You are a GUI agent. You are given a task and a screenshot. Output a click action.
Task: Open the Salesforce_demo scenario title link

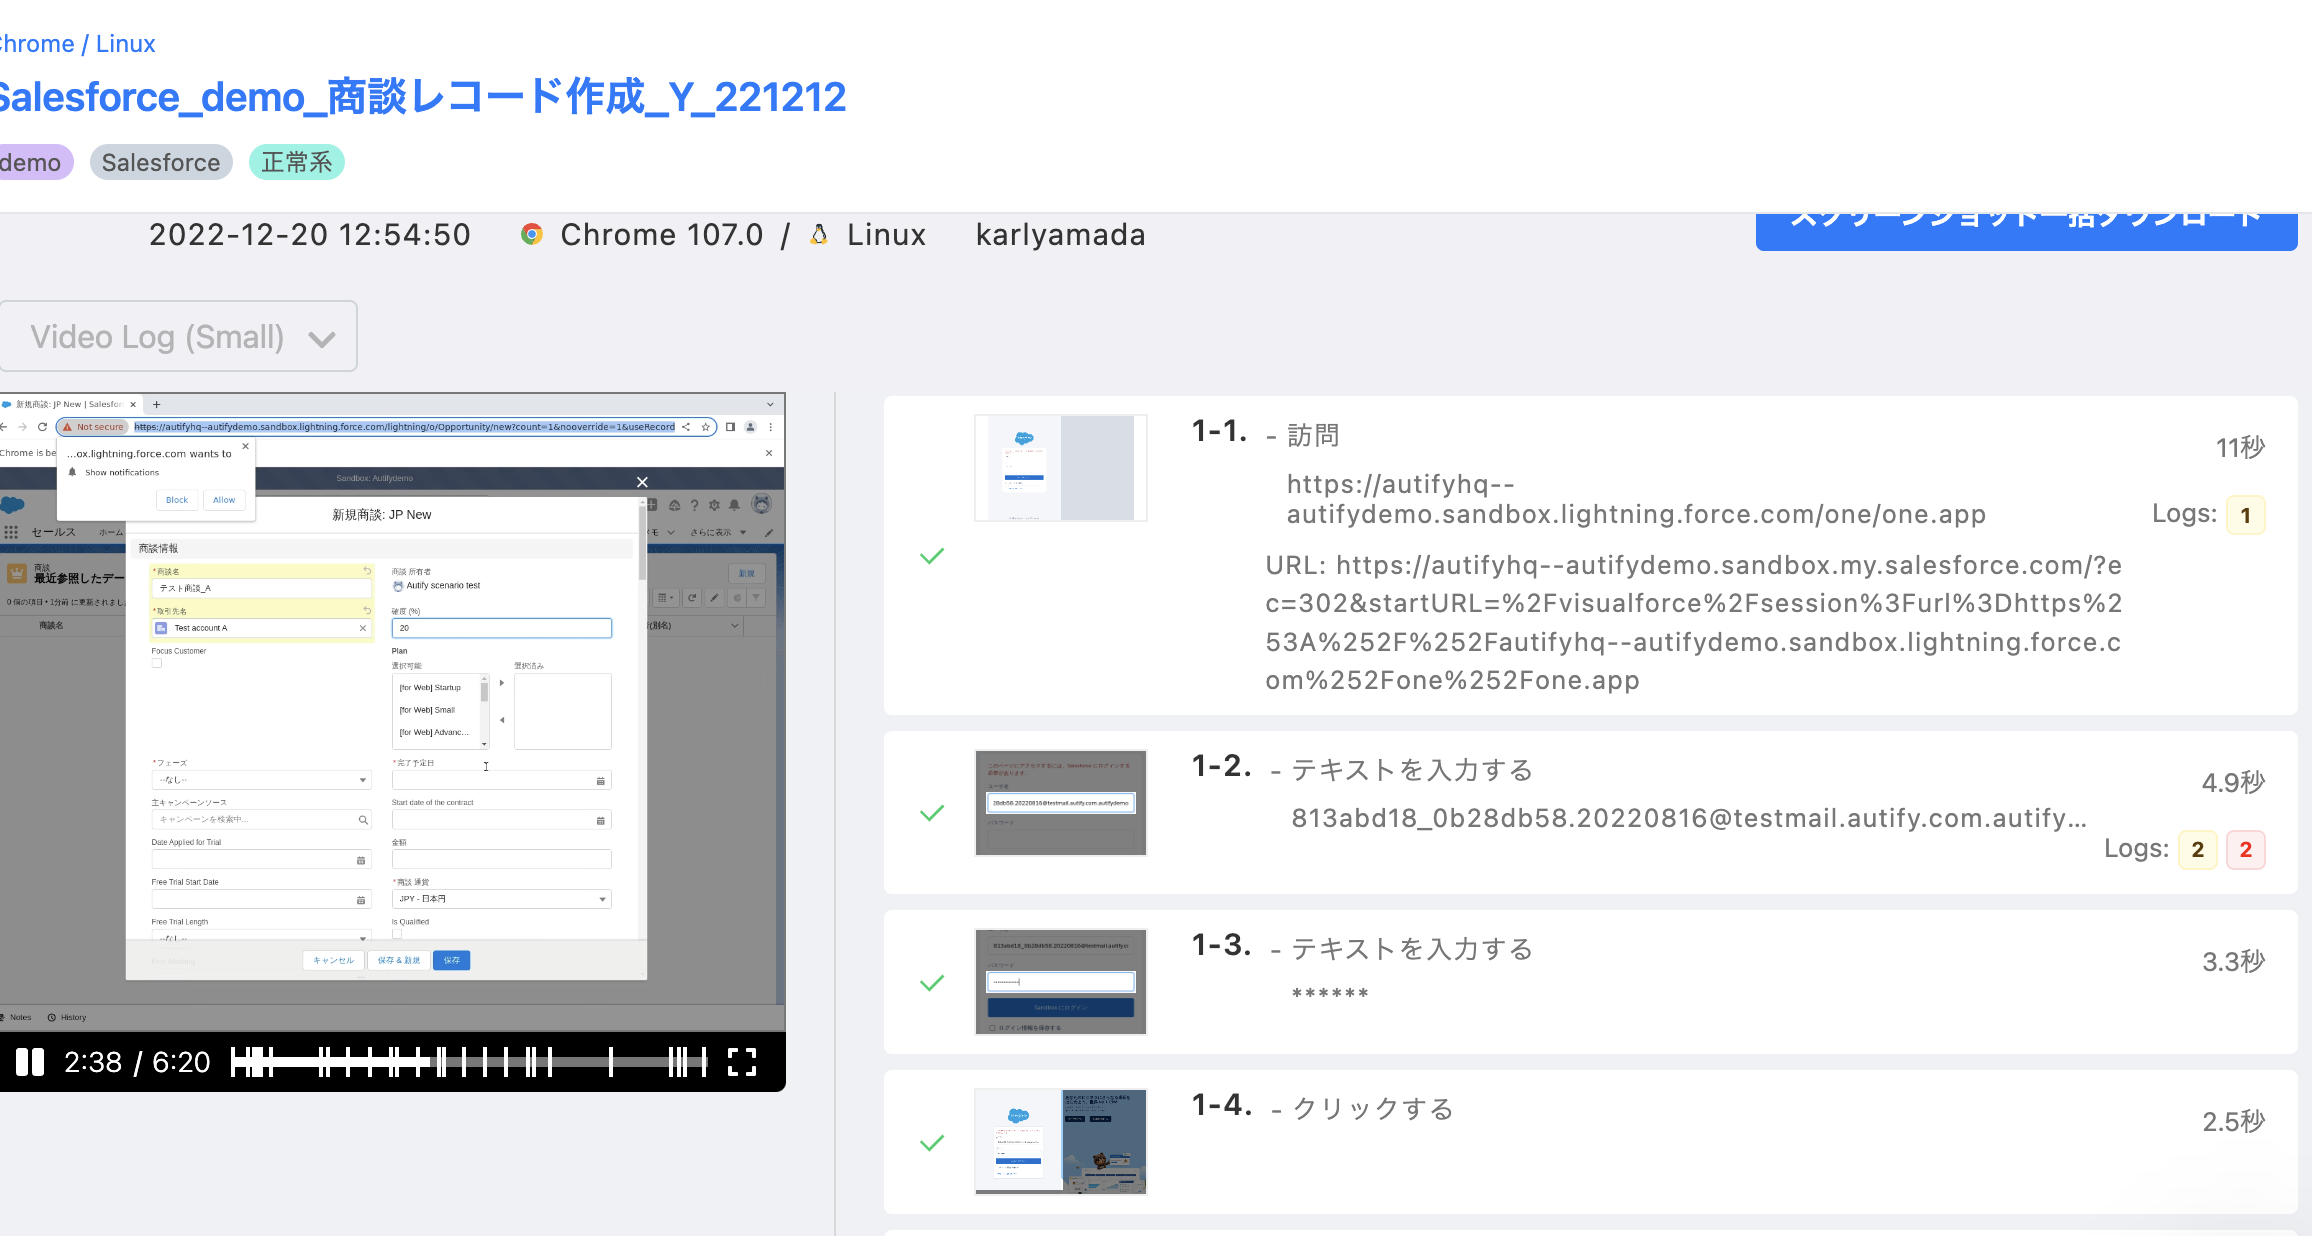(x=422, y=98)
